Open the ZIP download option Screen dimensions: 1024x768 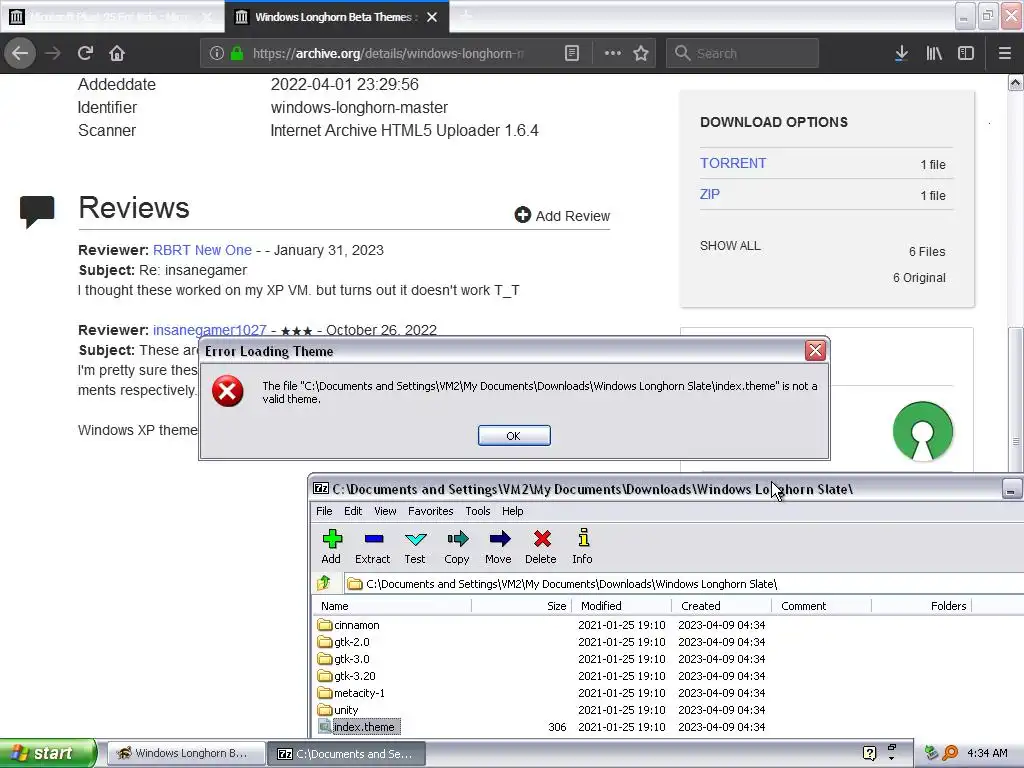710,194
